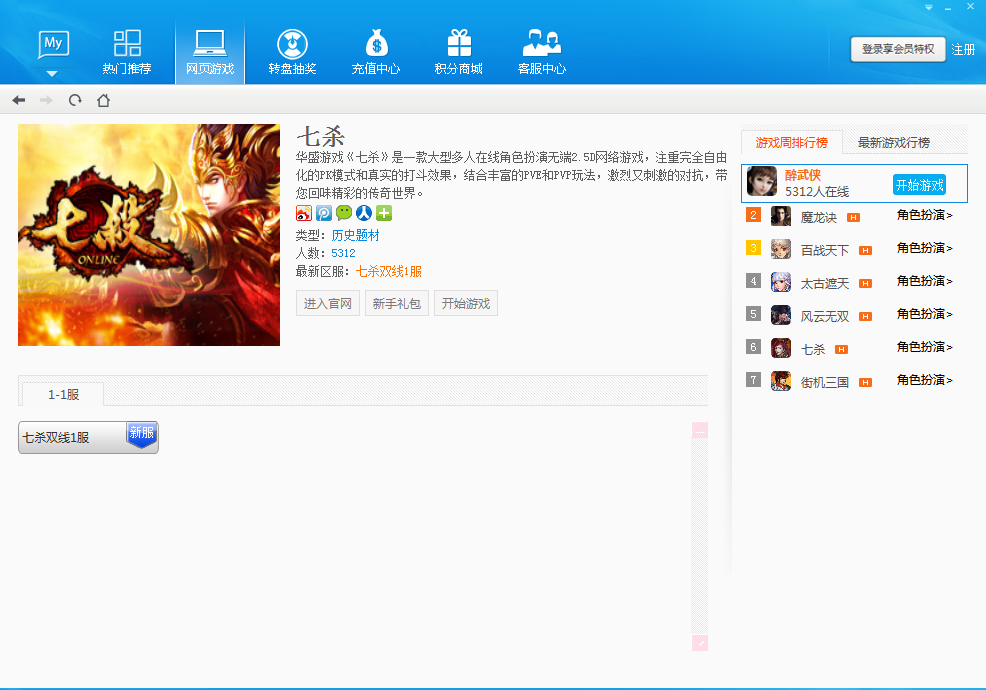
Task: Share via Renren icon
Action: [364, 213]
